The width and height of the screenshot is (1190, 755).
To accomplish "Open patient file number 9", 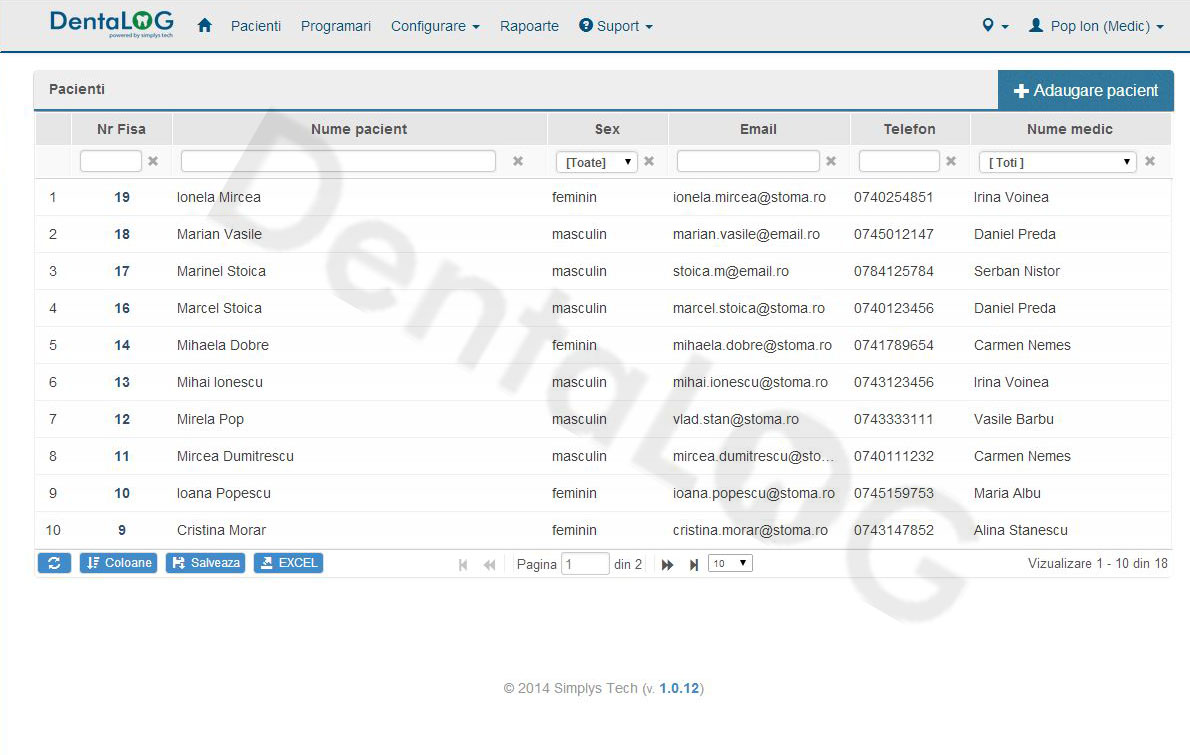I will pyautogui.click(x=122, y=530).
